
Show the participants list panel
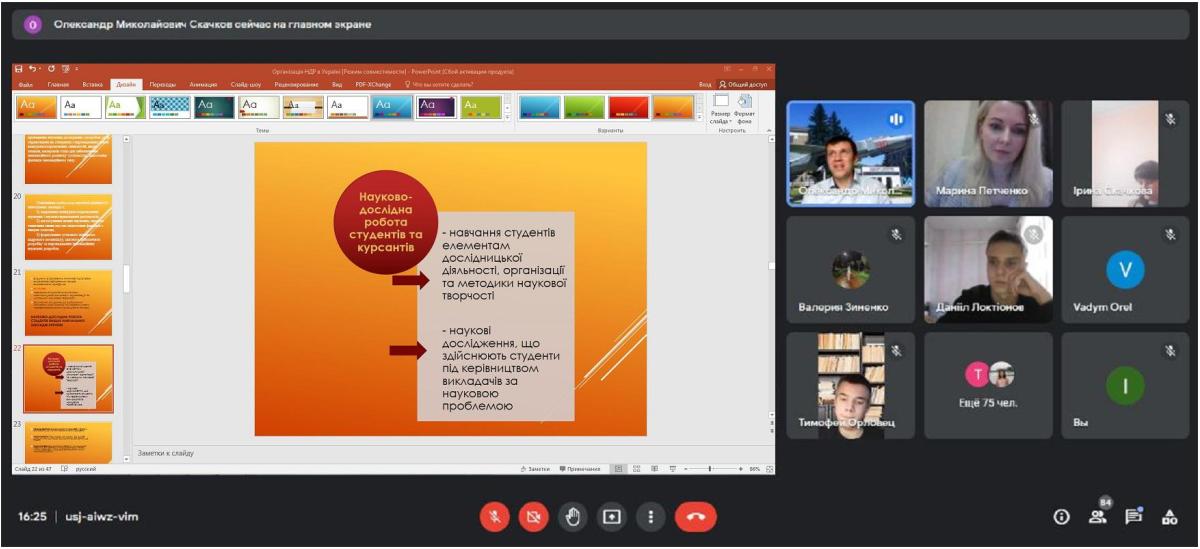coord(1098,517)
